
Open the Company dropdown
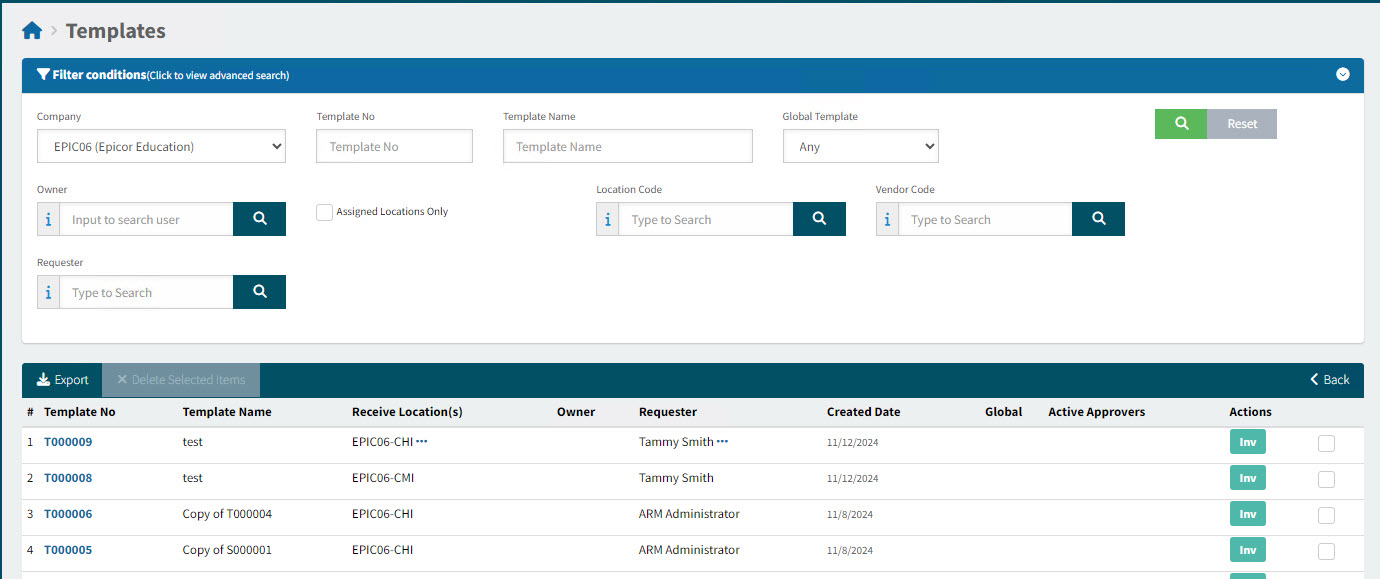click(x=161, y=146)
